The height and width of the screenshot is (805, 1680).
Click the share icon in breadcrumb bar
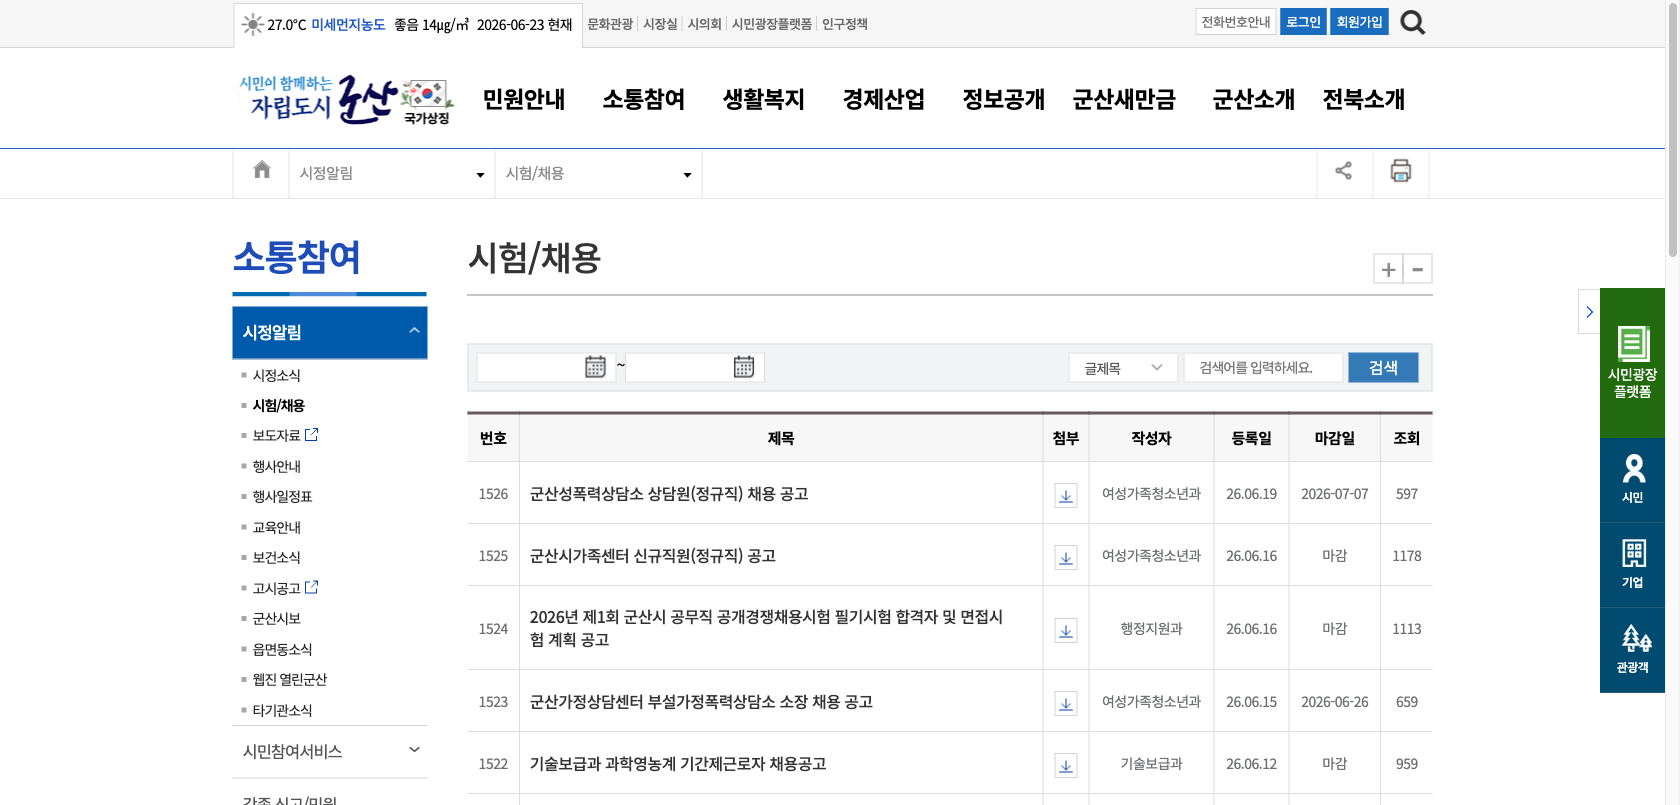pos(1344,171)
